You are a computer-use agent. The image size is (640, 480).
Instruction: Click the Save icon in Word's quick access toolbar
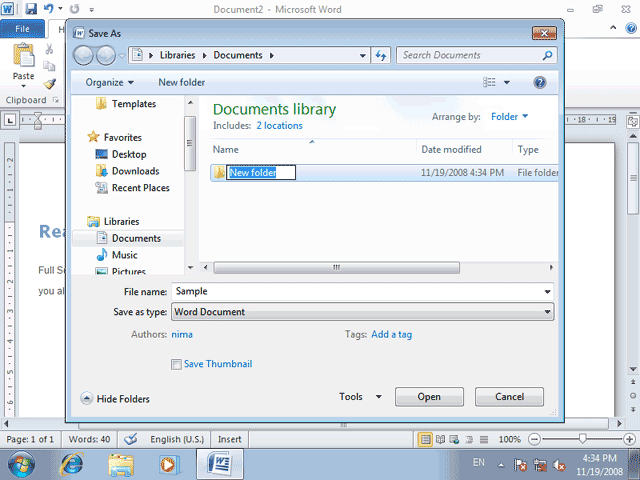(x=31, y=9)
